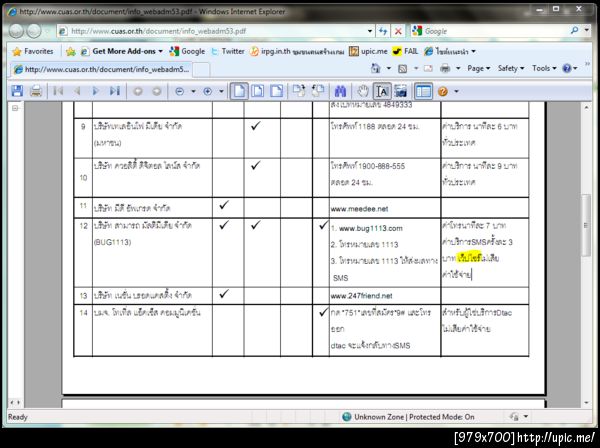
Task: Open the address bar history dropdown
Action: pyautogui.click(x=370, y=31)
